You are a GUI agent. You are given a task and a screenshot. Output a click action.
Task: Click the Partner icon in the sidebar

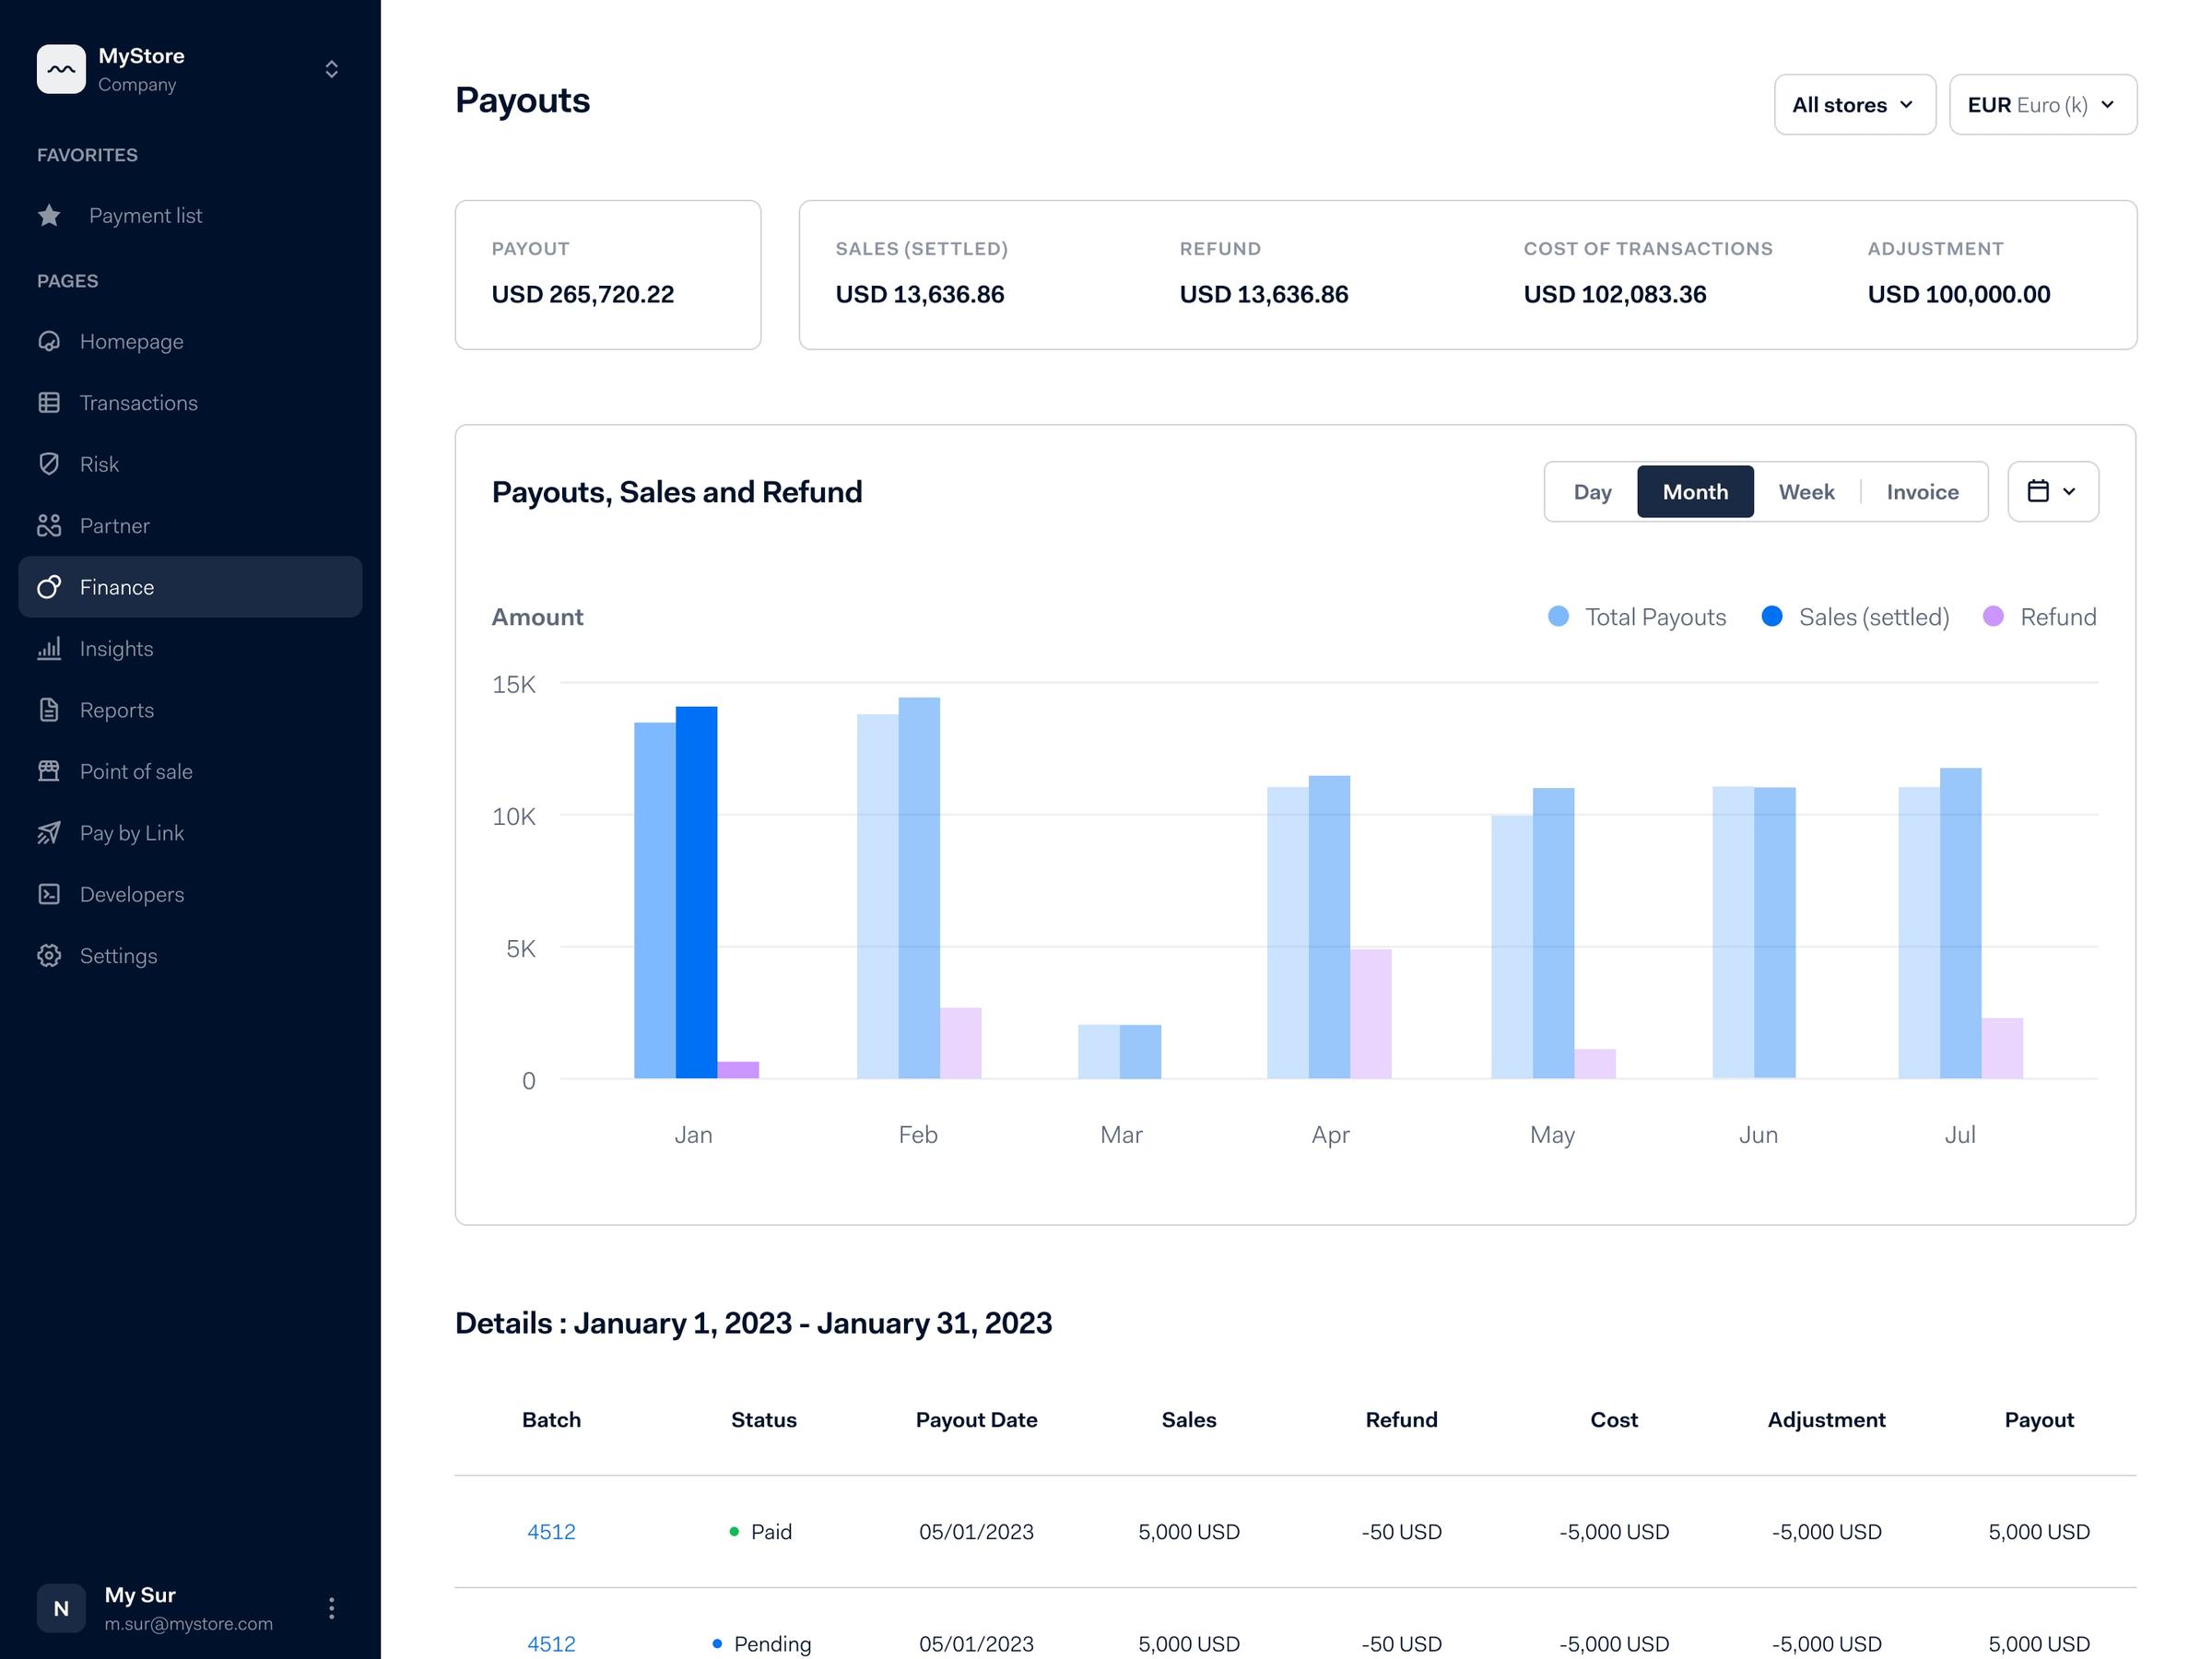pos(49,525)
